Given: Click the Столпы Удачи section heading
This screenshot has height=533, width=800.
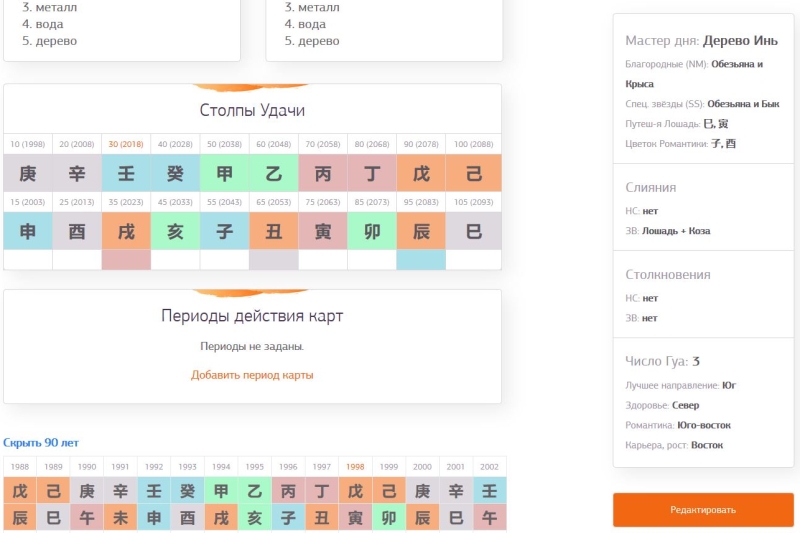Looking at the screenshot, I should 252,110.
